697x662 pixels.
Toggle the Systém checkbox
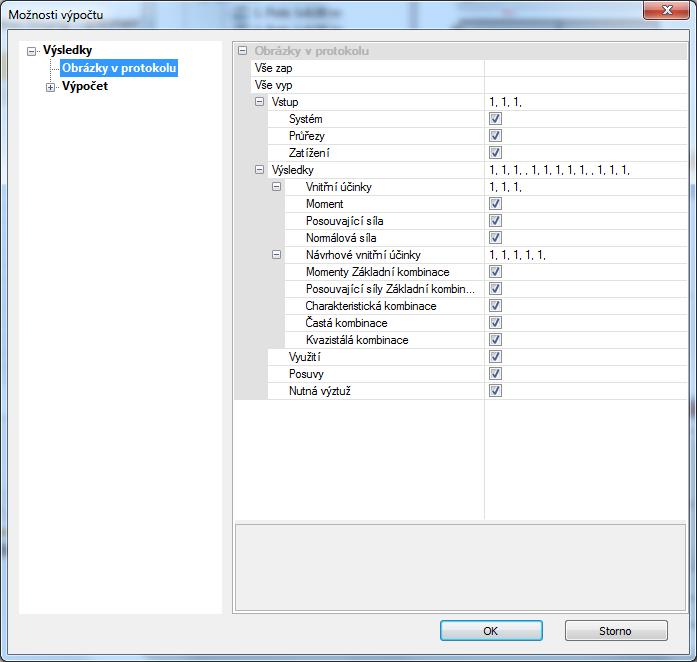click(495, 119)
